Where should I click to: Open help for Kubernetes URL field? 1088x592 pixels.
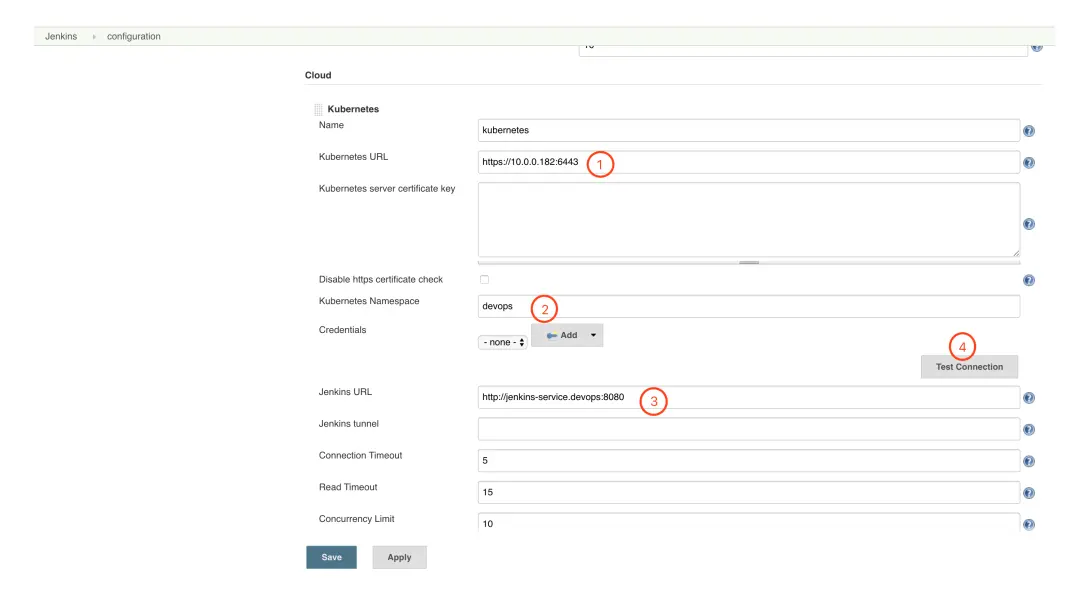point(1028,162)
